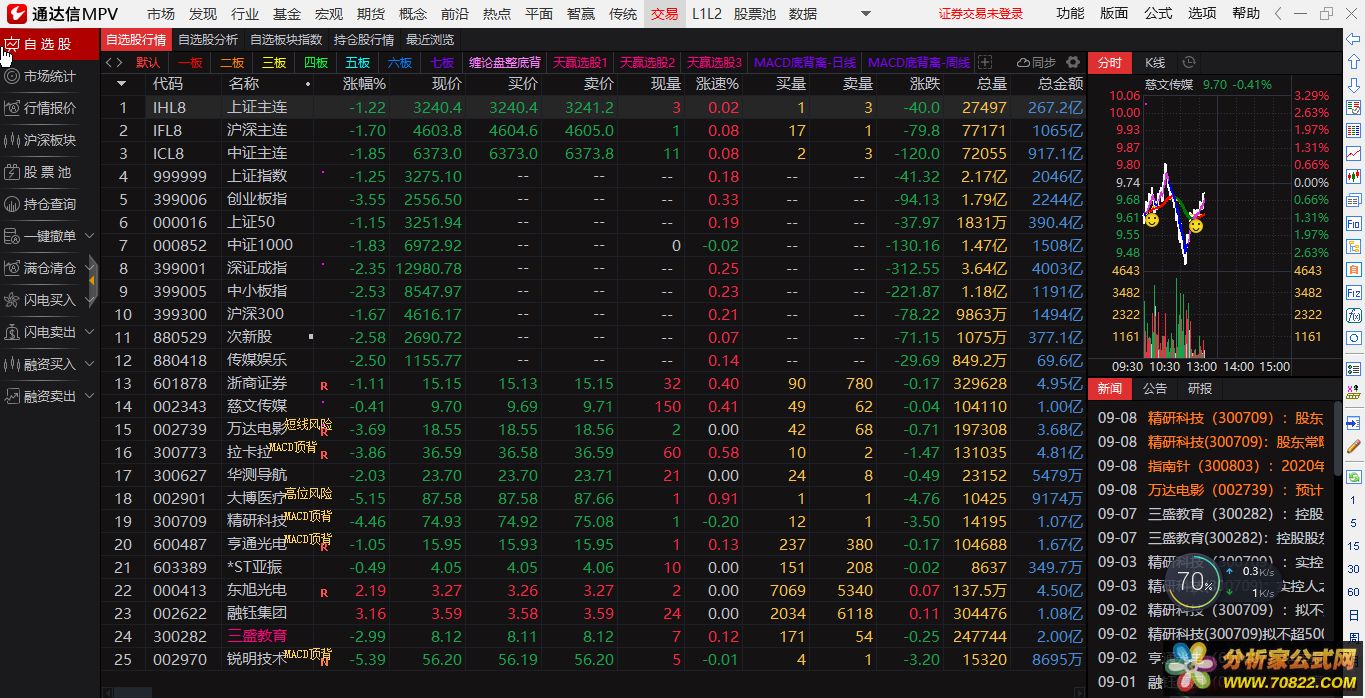Sort by 总金额 column header
This screenshot has height=698, width=1365.
pos(1060,84)
